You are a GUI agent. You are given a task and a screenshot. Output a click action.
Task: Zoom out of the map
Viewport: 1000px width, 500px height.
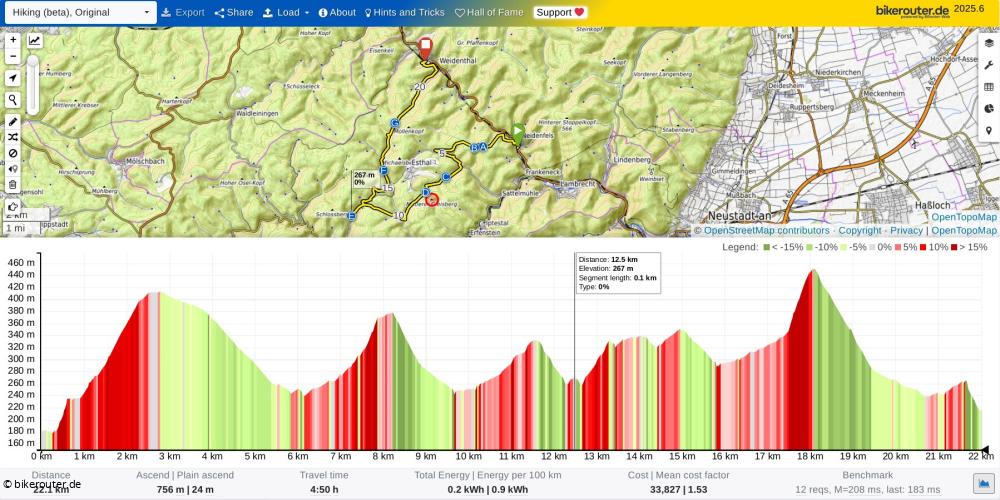[x=13, y=56]
